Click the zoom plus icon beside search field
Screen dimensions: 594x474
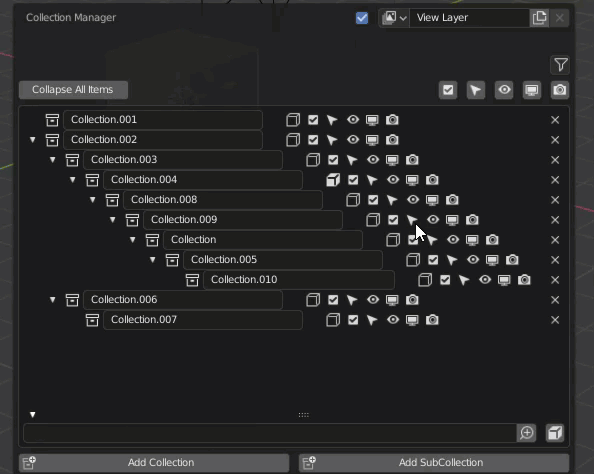[x=527, y=433]
